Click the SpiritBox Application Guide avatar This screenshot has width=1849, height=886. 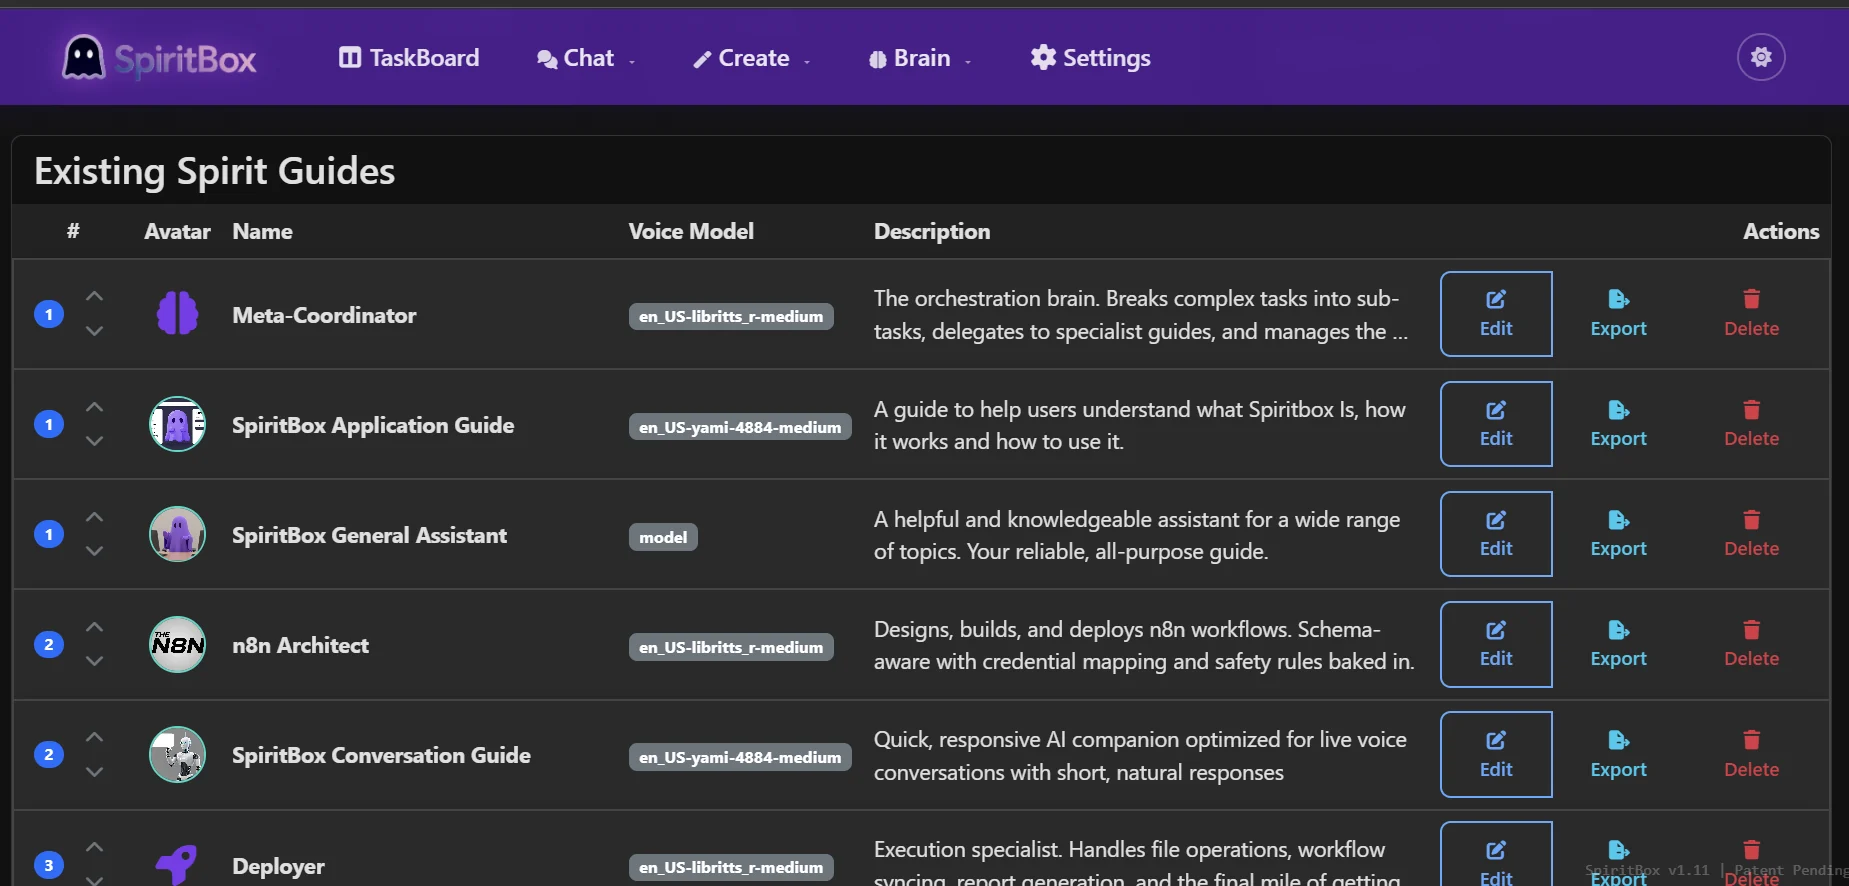point(177,424)
